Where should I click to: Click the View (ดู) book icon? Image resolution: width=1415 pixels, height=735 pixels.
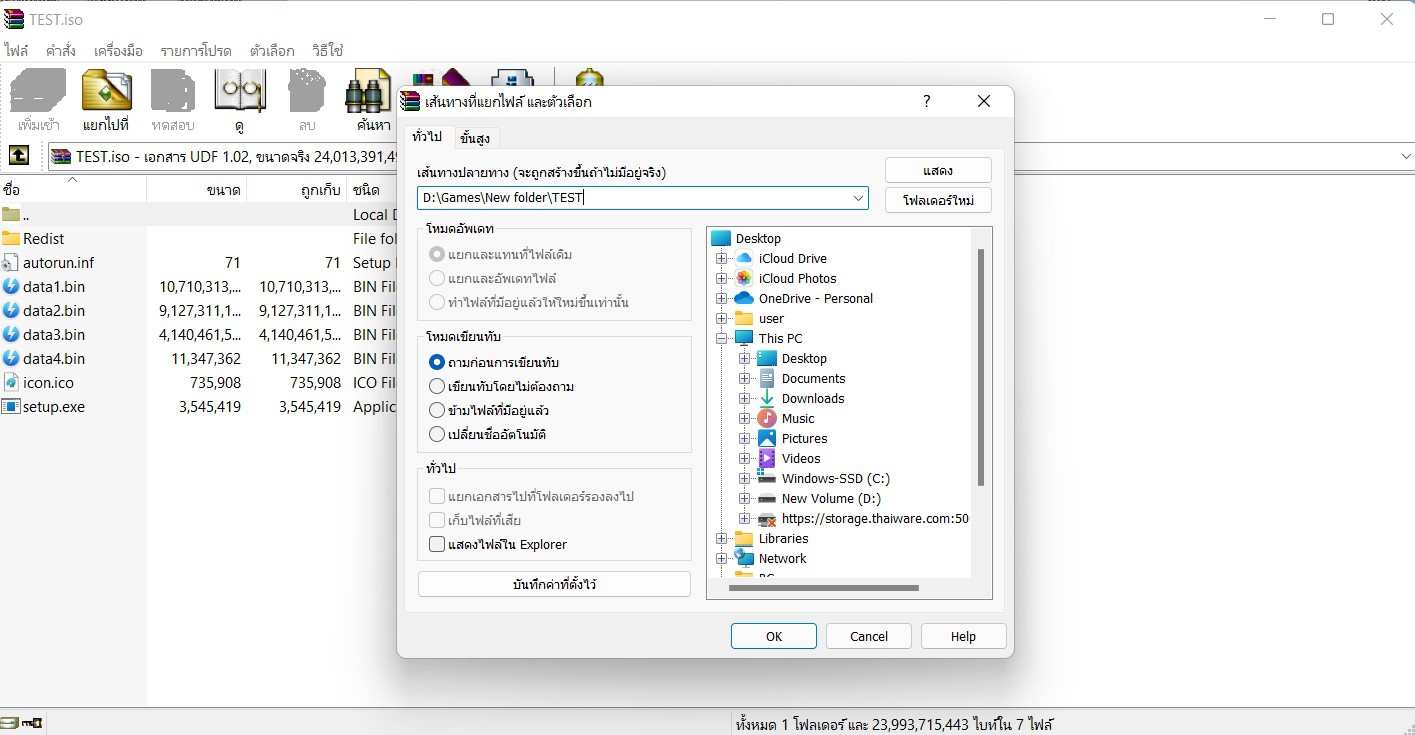click(x=240, y=91)
